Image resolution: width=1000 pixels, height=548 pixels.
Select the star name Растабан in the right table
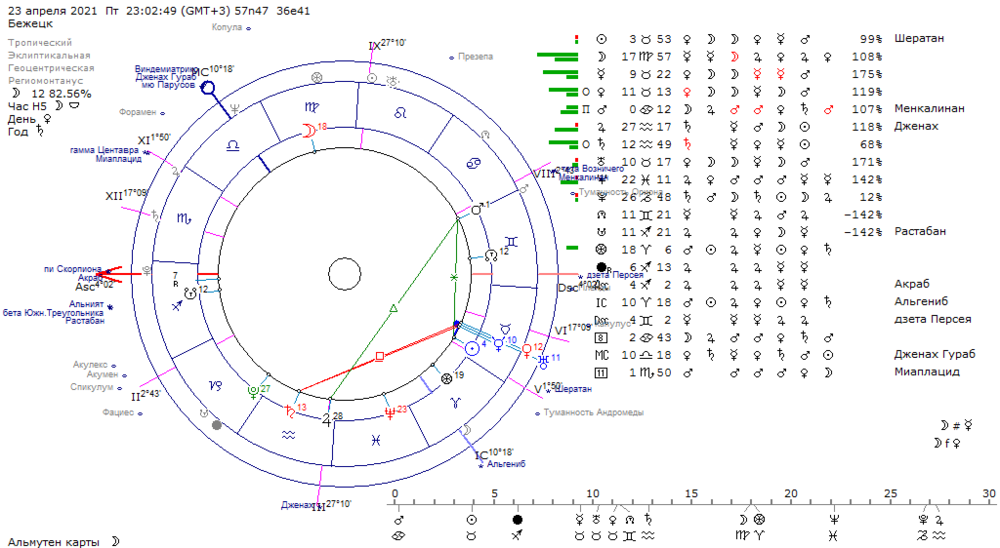920,231
